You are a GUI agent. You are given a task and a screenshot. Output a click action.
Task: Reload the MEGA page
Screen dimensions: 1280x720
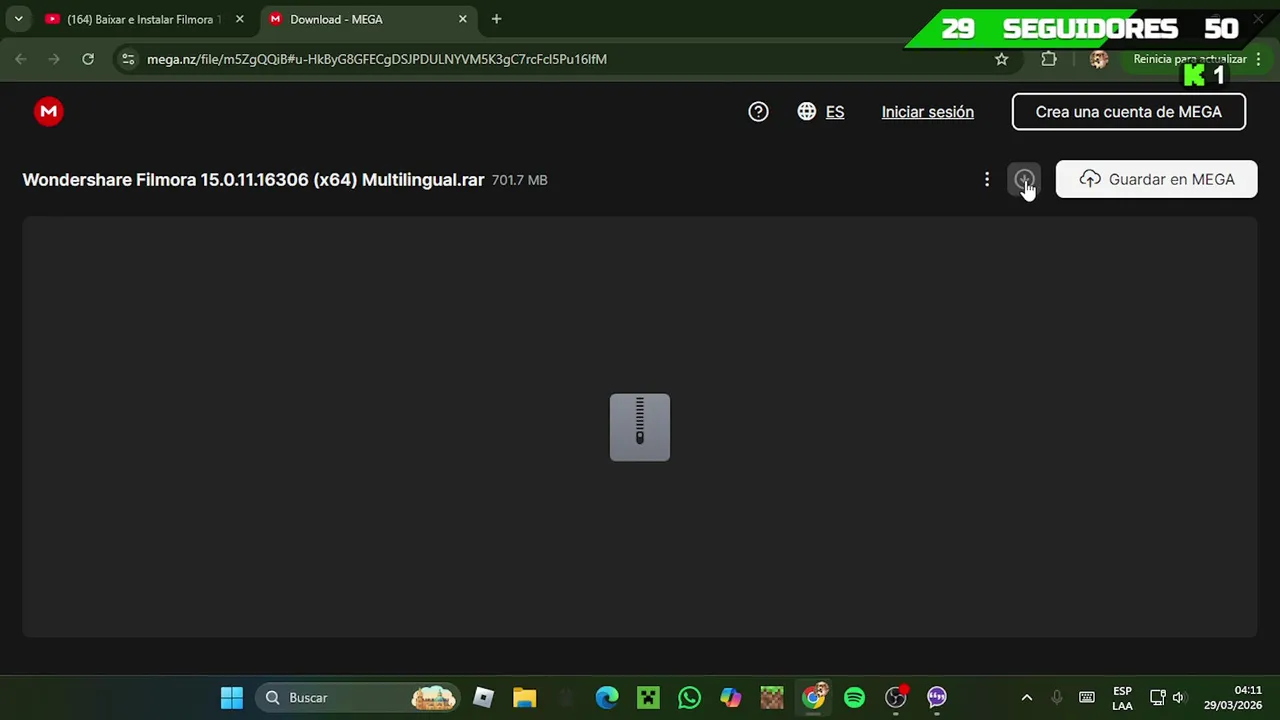click(x=88, y=59)
